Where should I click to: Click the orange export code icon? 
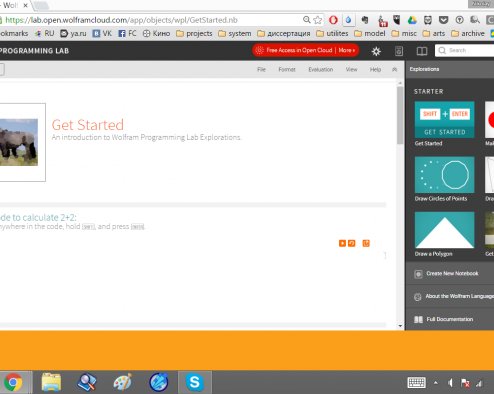tap(366, 243)
